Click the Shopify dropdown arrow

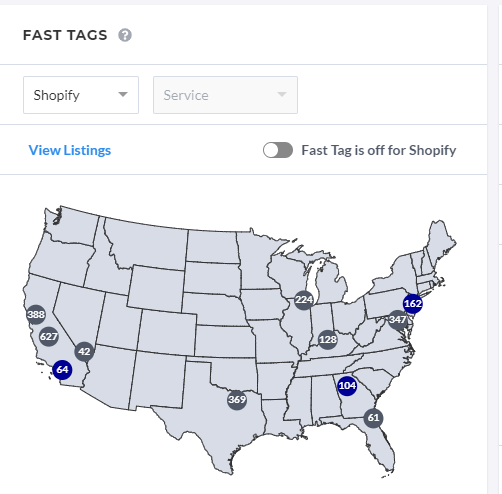click(123, 94)
